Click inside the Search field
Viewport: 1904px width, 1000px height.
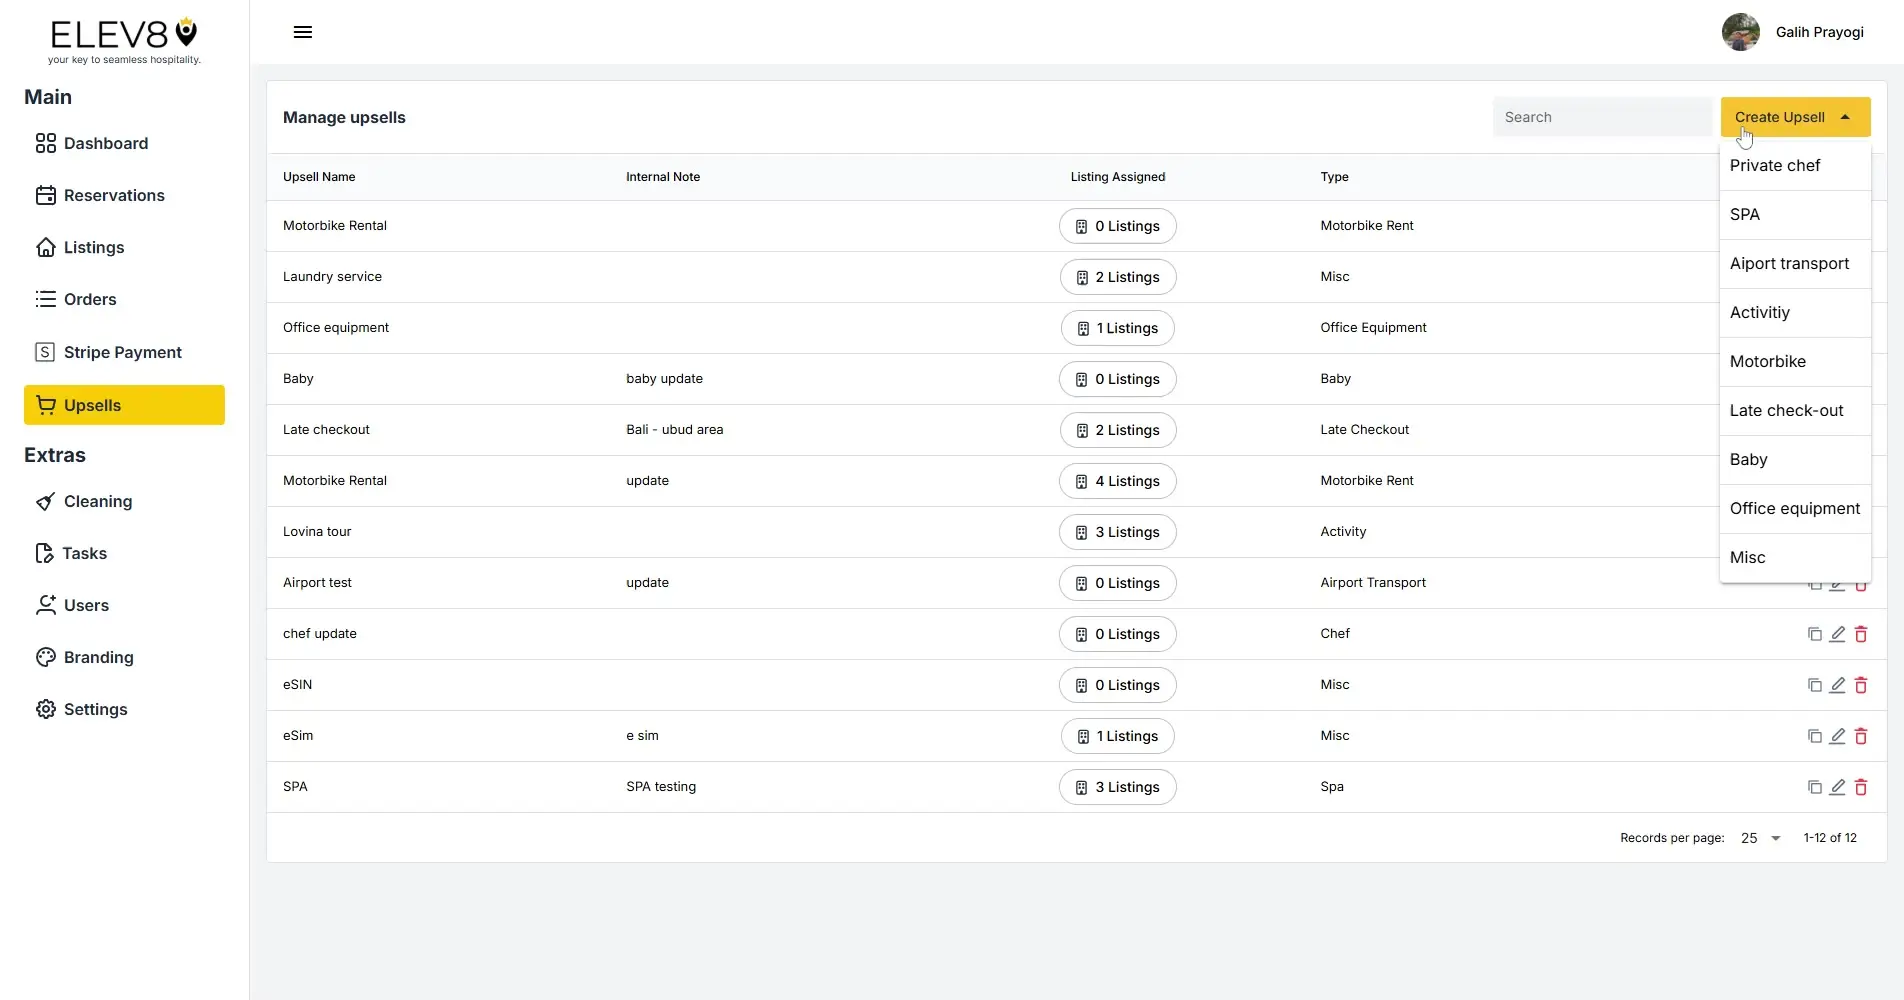(x=1601, y=116)
